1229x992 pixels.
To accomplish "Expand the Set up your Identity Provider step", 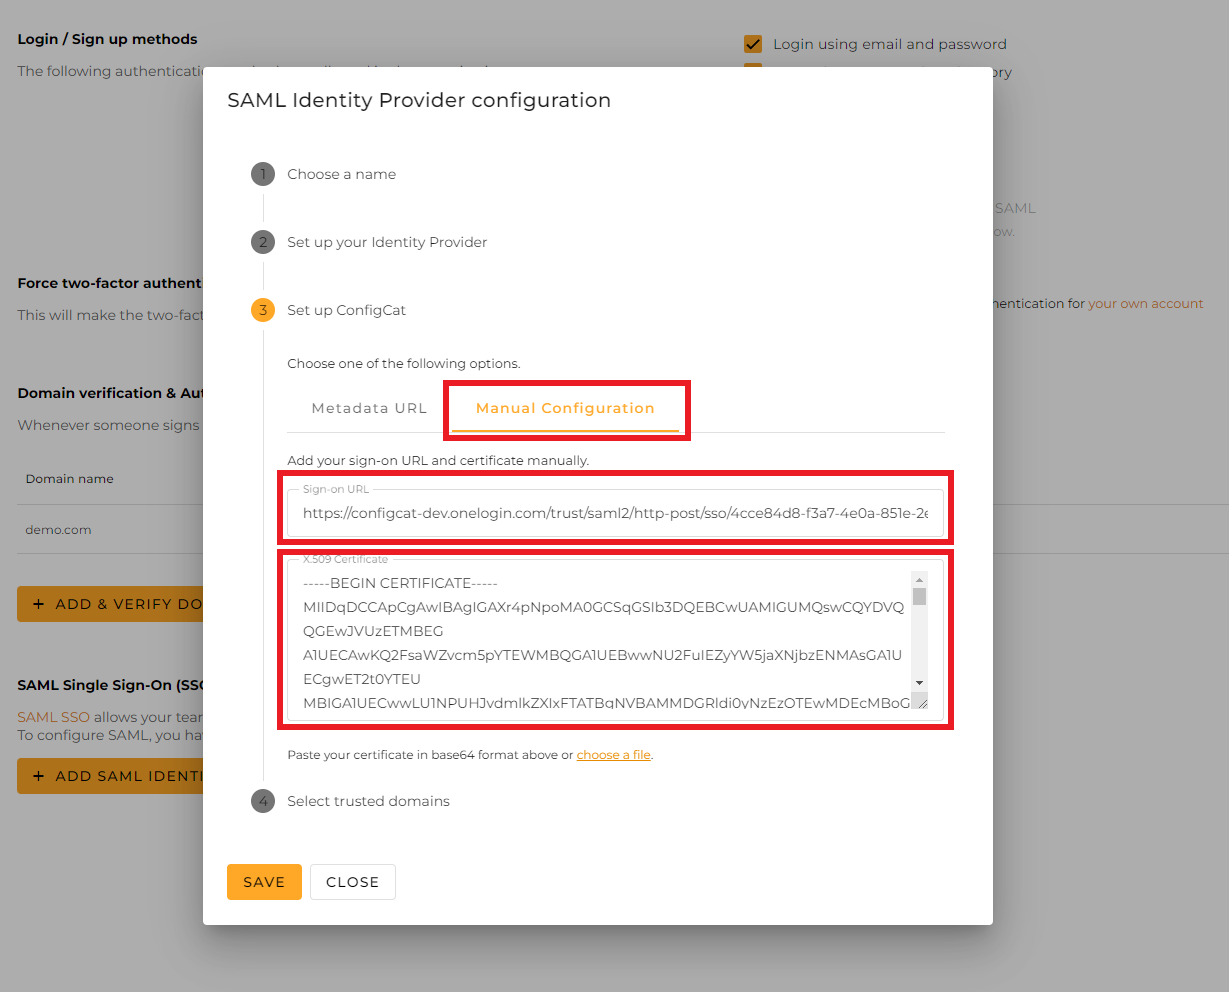I will [387, 242].
